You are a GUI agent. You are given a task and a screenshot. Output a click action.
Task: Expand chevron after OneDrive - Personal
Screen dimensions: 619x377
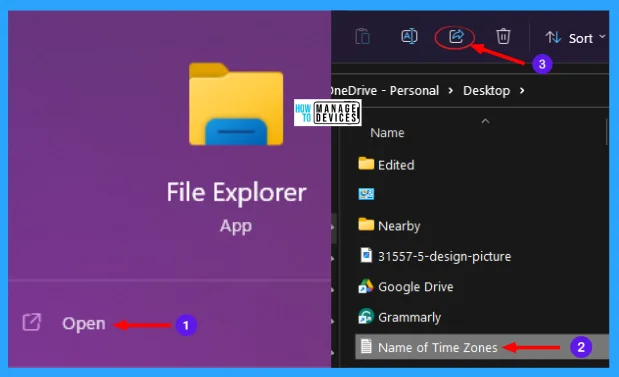pos(450,91)
